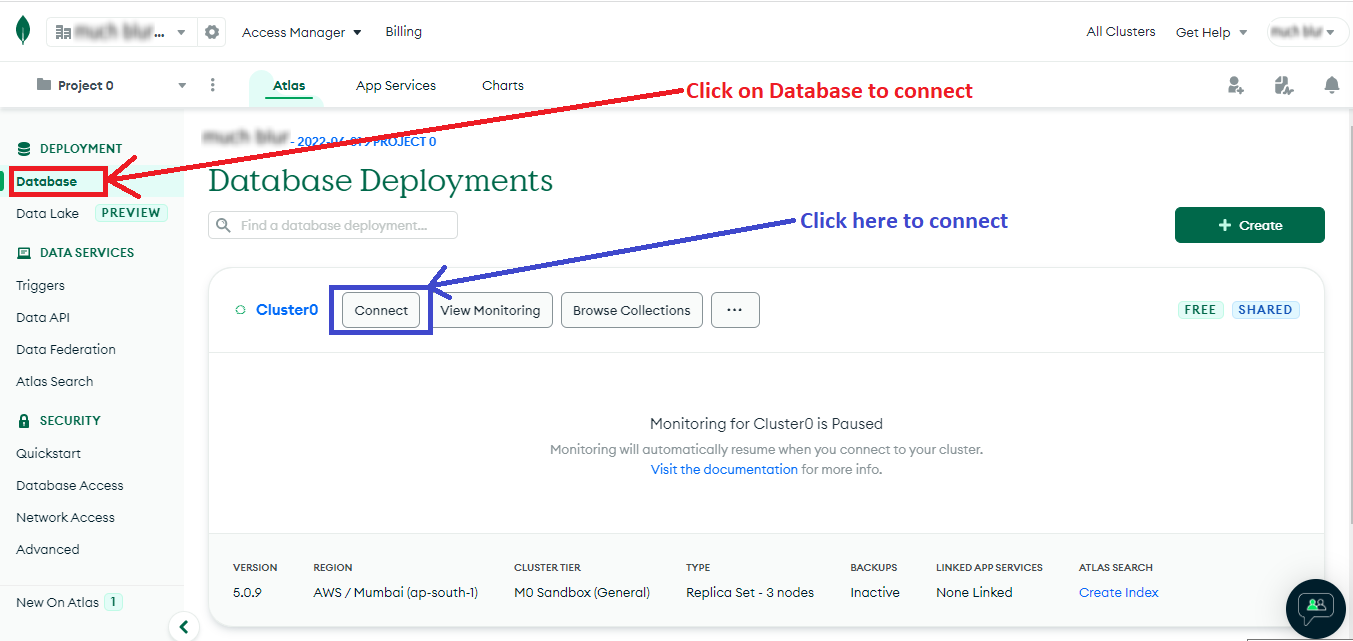Click Browse Collections for Cluster0
The height and width of the screenshot is (641, 1353).
(x=632, y=310)
